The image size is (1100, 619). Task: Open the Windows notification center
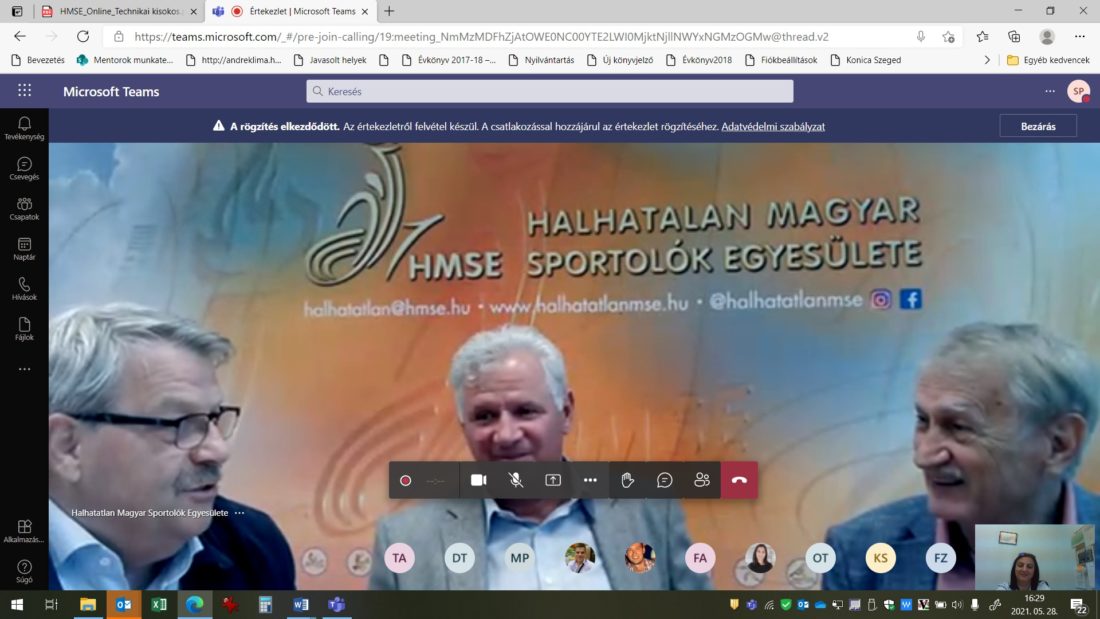pyautogui.click(x=1079, y=604)
